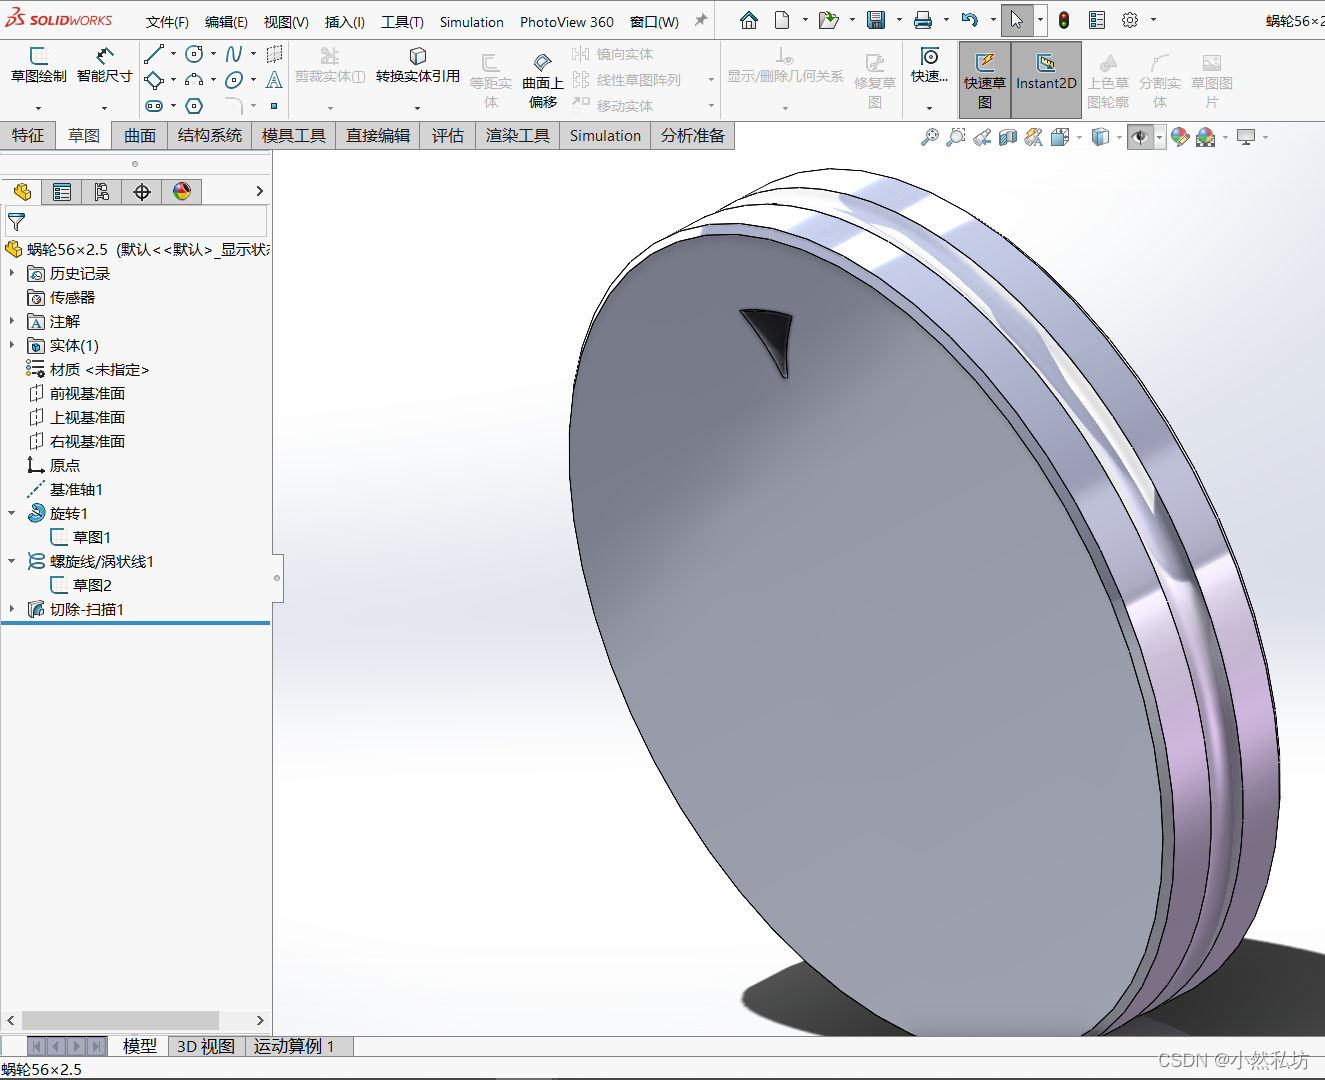Viewport: 1325px width, 1080px height.
Task: Select the Line sketch tool
Action: 154,54
